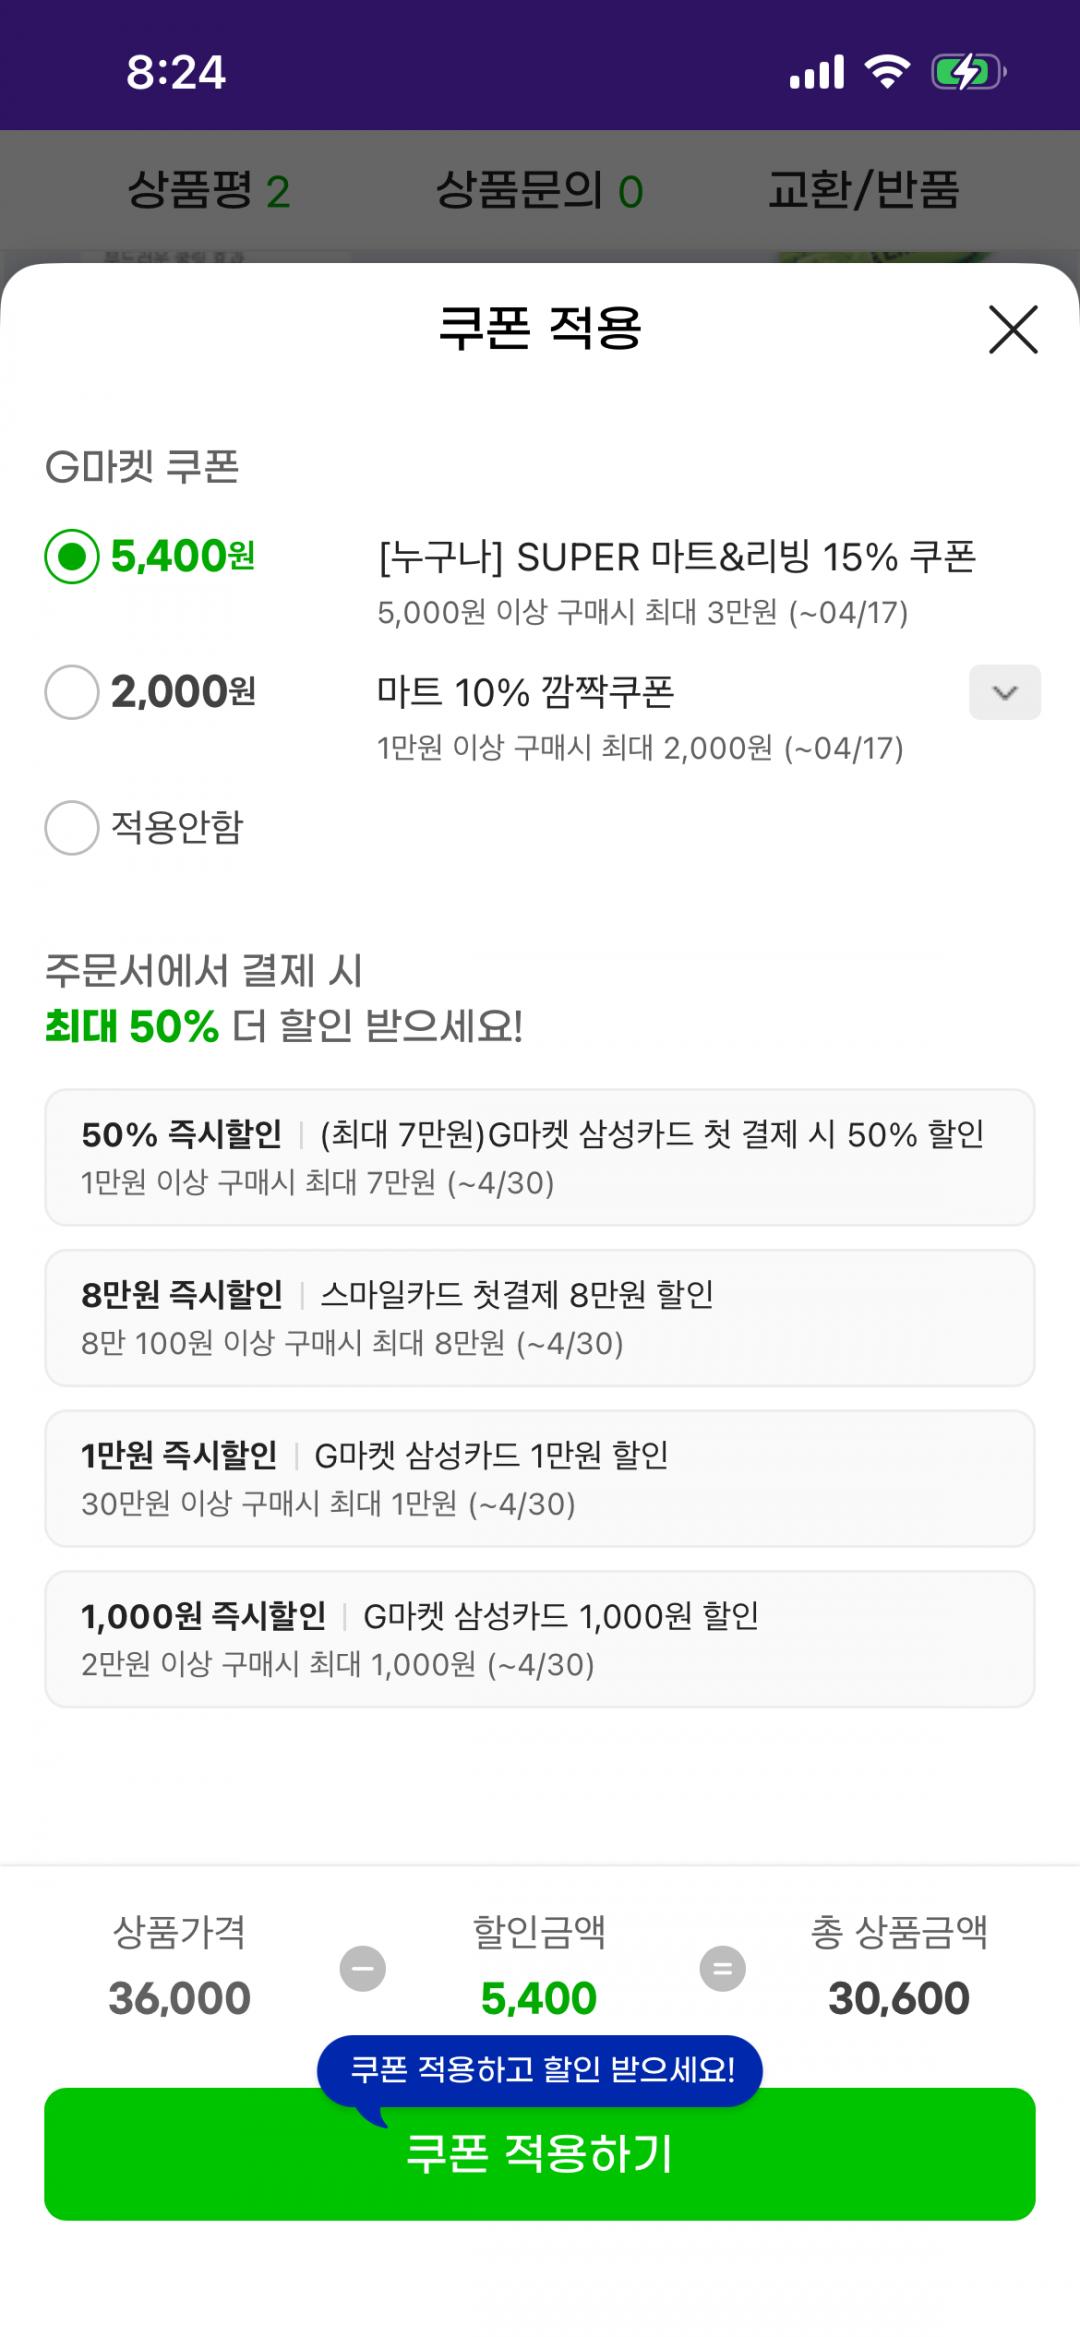Select the 5,400원 SUPER 마트&리빙 coupon

72,556
